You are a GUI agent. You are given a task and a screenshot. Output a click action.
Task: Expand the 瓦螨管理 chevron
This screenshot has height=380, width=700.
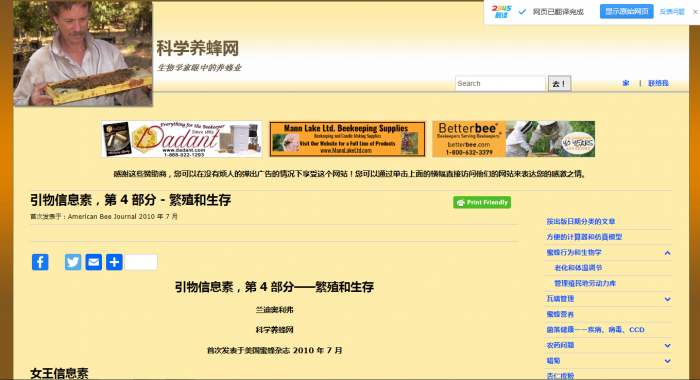[x=667, y=299]
